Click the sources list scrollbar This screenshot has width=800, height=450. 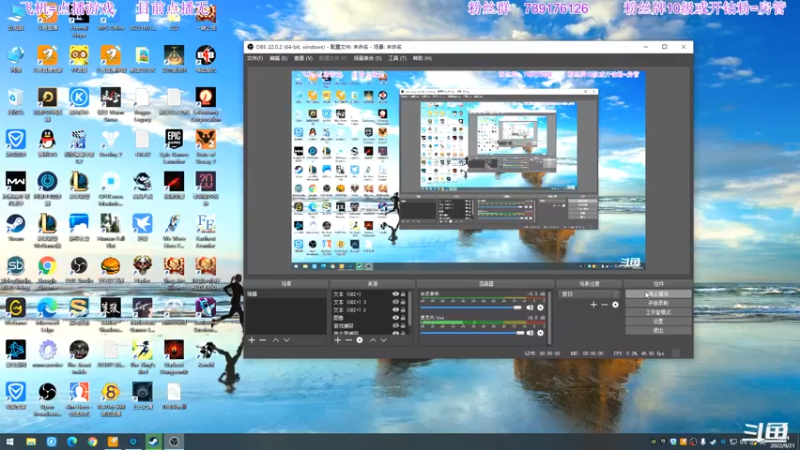coord(410,309)
